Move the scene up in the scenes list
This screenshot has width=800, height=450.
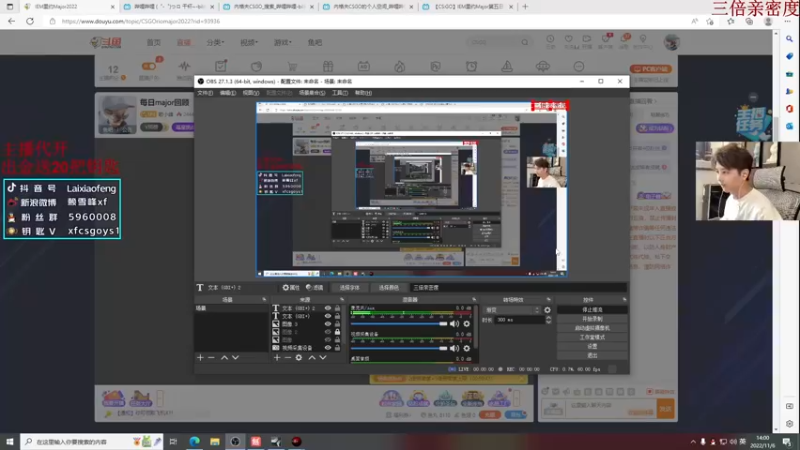tap(224, 358)
